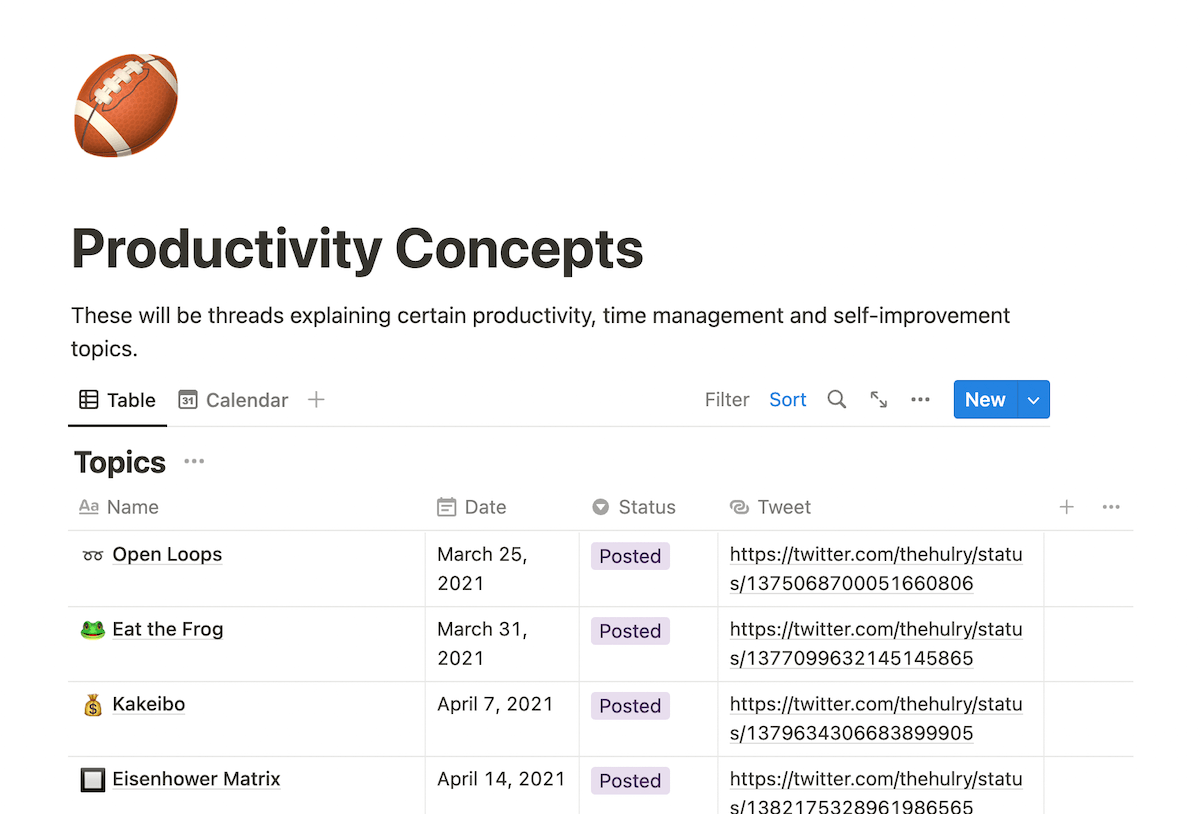The width and height of the screenshot is (1200, 814).
Task: Open the Date column header menu
Action: coord(485,507)
